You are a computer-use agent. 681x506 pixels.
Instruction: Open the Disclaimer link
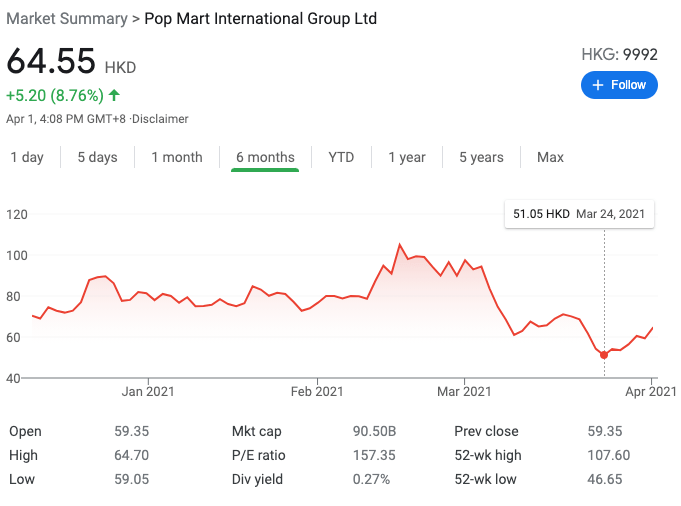(x=160, y=119)
